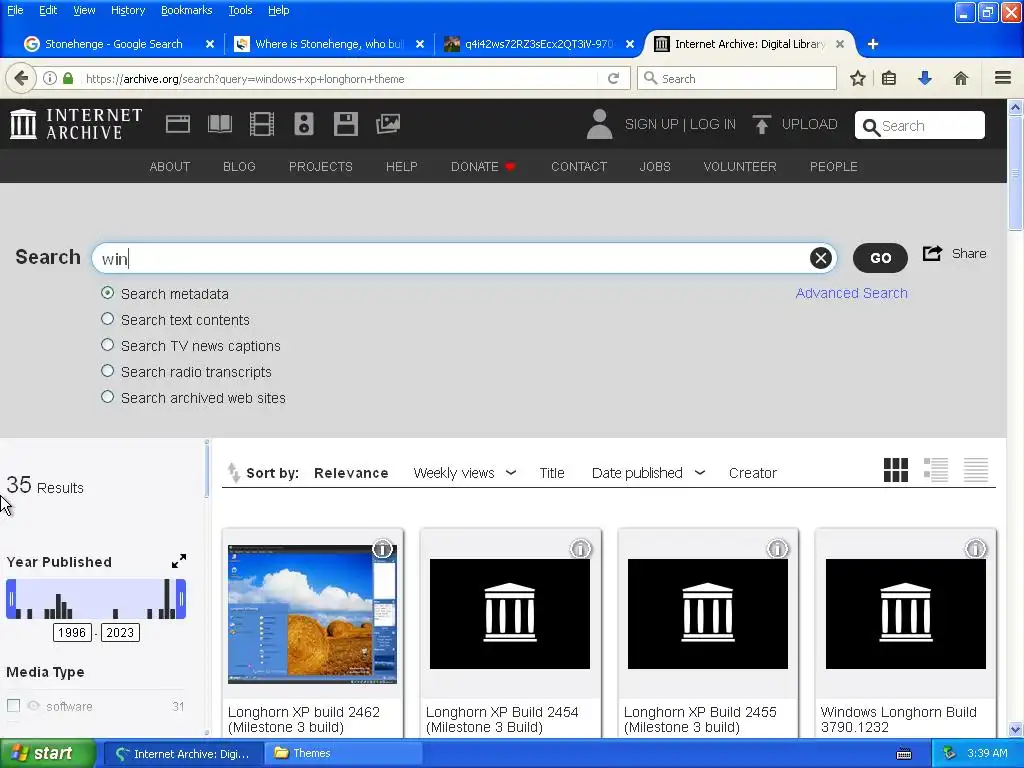
Task: Click the SIGN UP link
Action: click(651, 124)
